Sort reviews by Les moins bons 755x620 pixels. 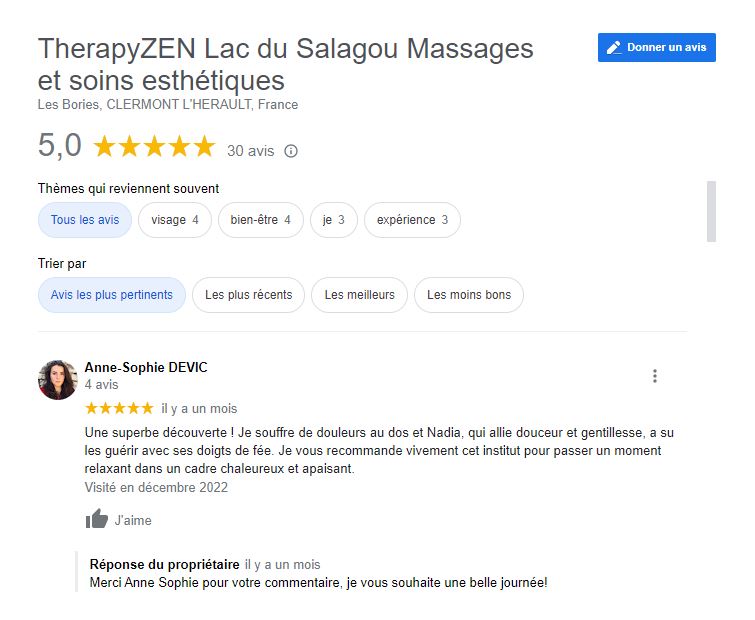(469, 295)
